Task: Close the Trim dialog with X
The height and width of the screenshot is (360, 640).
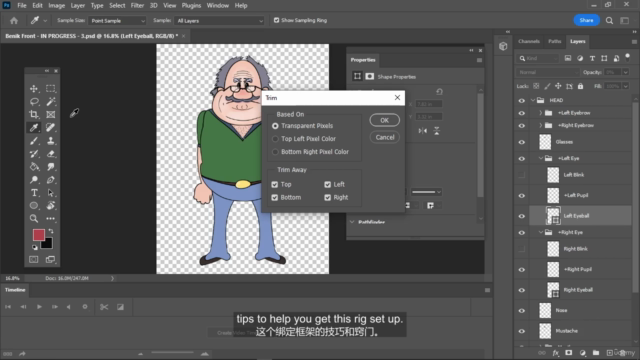Action: coord(397,98)
